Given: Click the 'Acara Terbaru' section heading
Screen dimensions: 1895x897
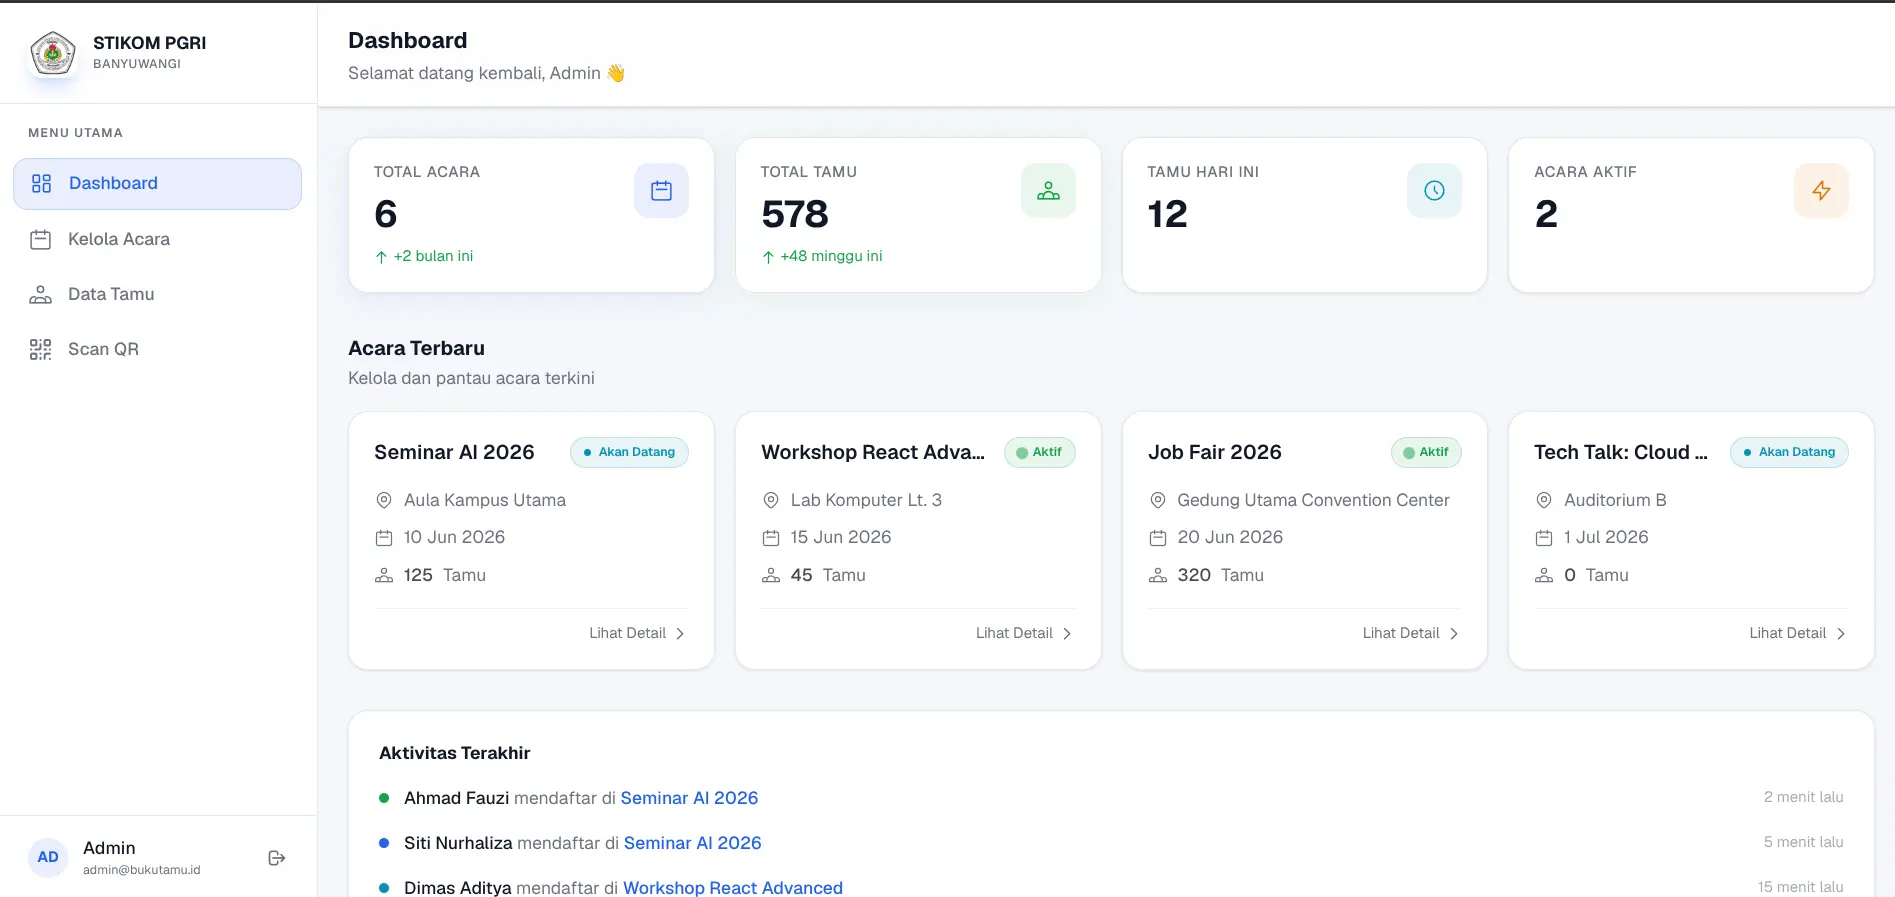Looking at the screenshot, I should 416,348.
